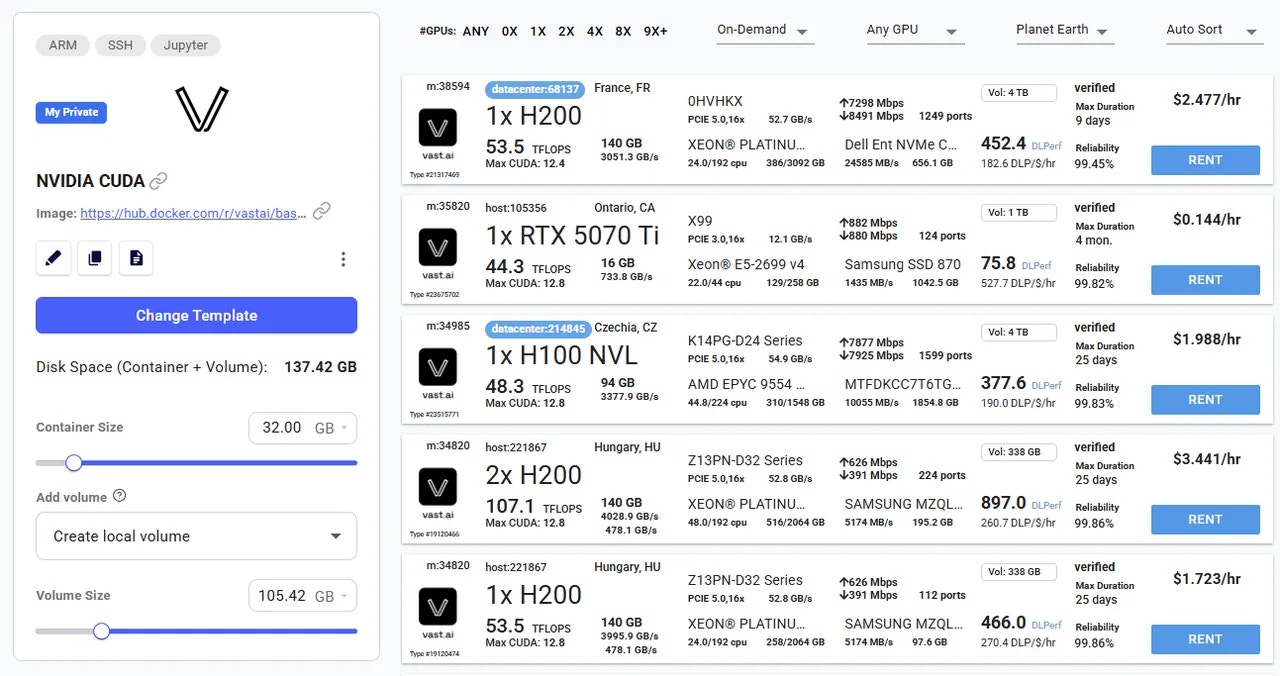1280x676 pixels.
Task: Click the 1x RTX 5070 Ti title
Action: coord(573,236)
